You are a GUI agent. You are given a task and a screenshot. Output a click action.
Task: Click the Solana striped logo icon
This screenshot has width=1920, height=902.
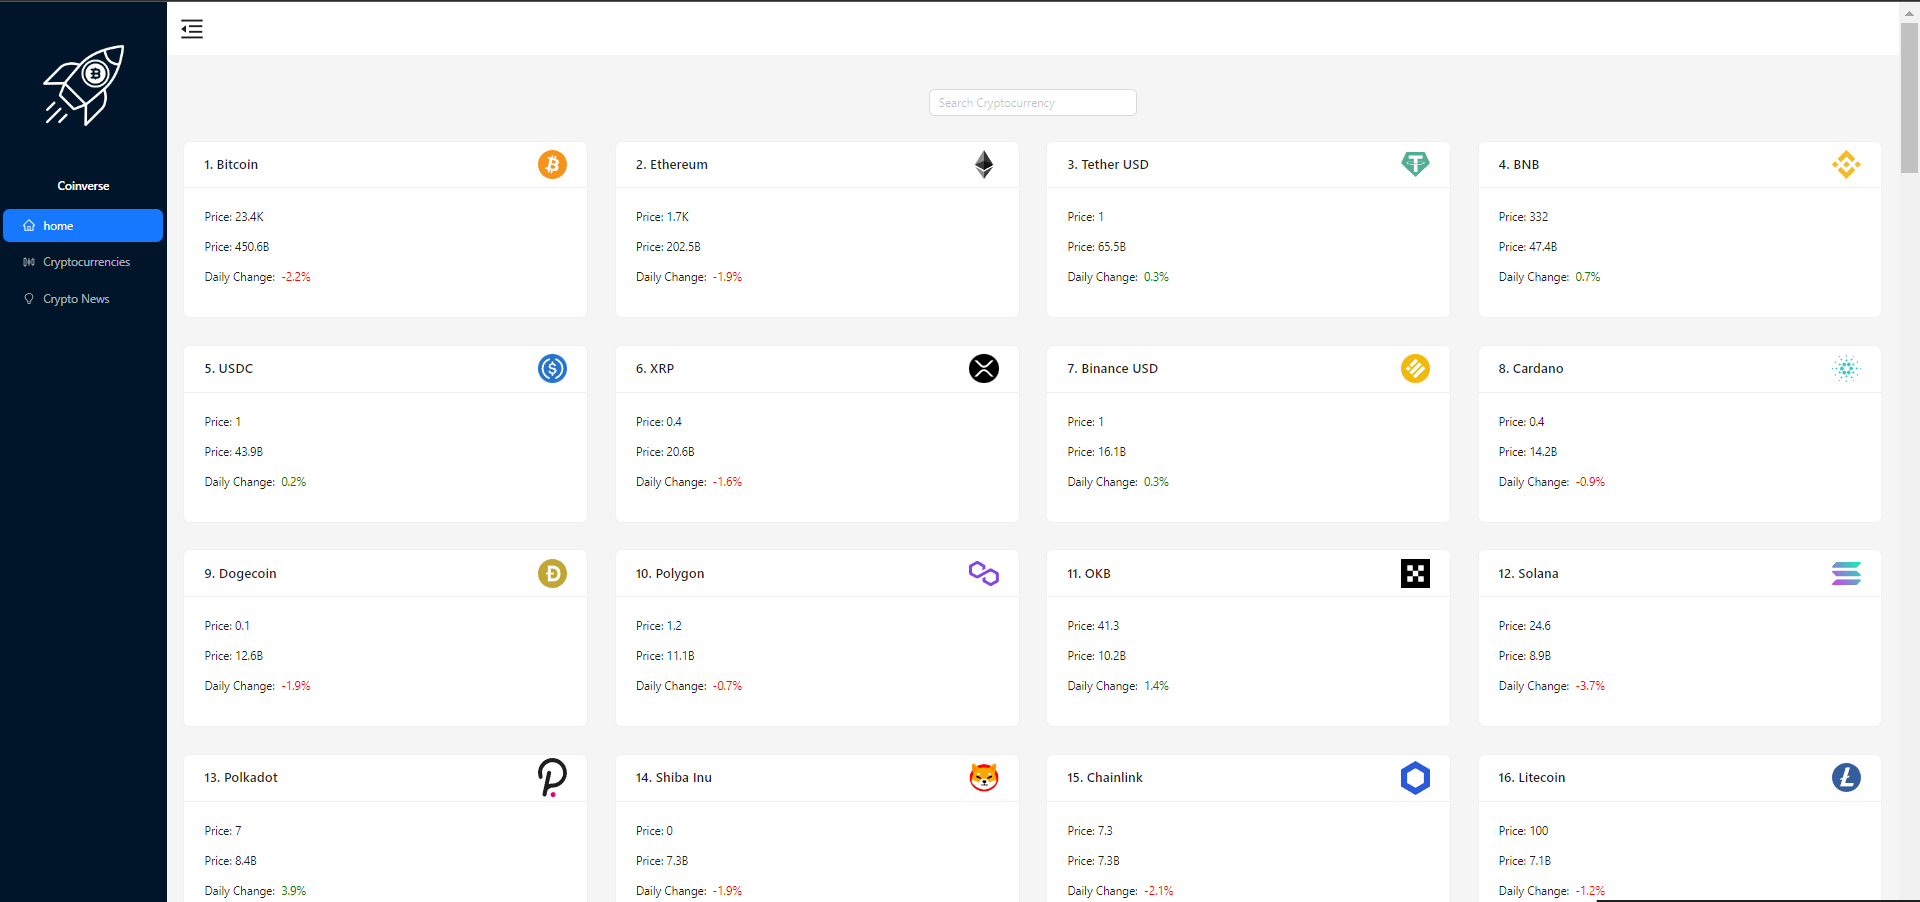(1846, 573)
